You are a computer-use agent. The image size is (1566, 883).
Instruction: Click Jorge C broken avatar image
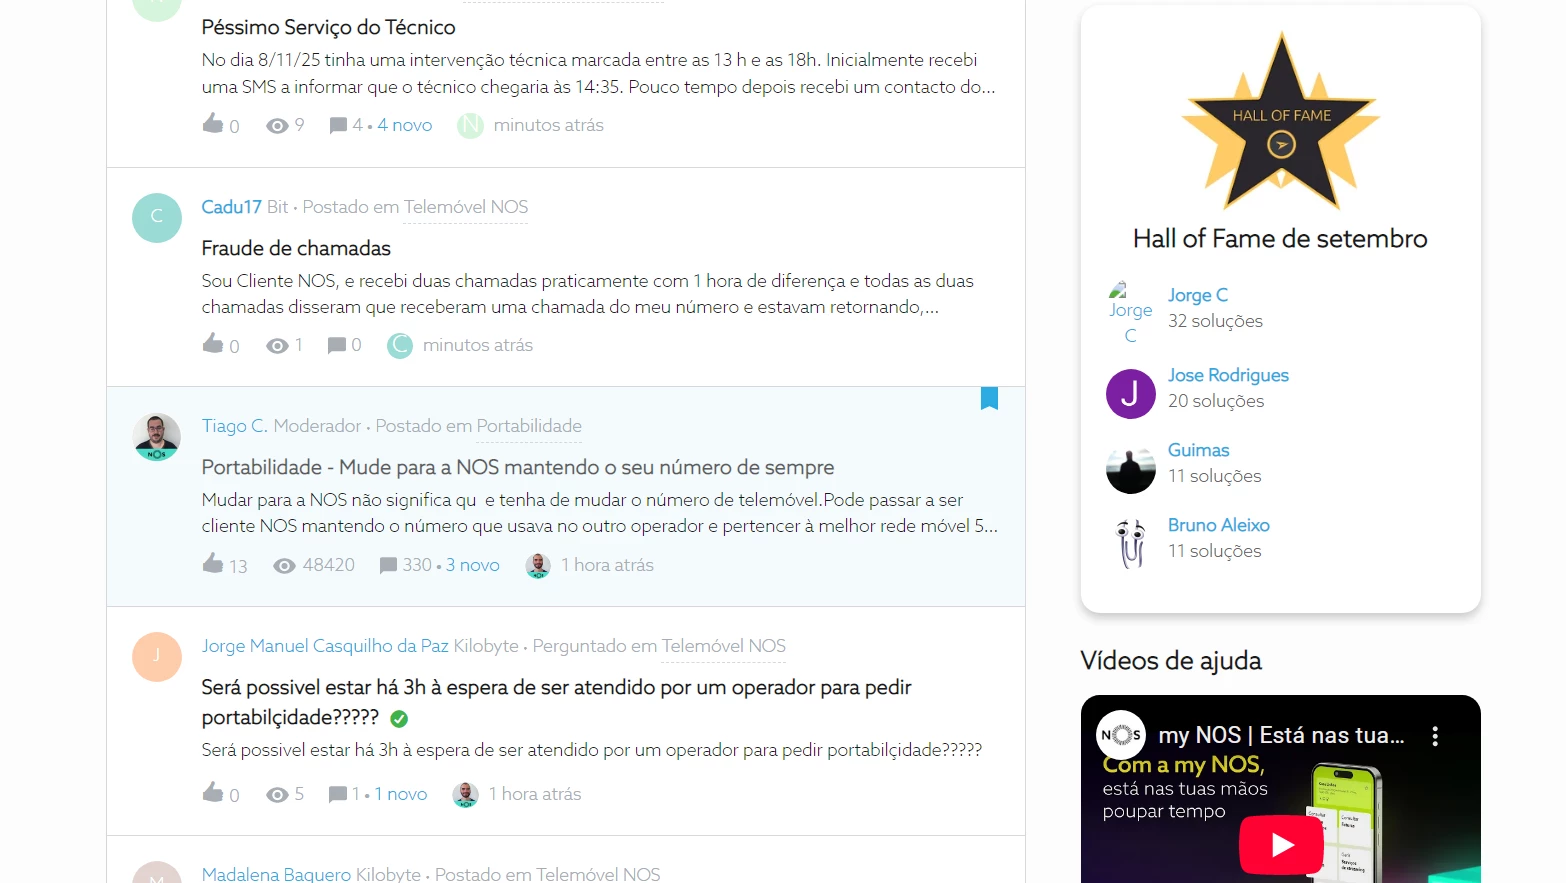[x=1131, y=313]
